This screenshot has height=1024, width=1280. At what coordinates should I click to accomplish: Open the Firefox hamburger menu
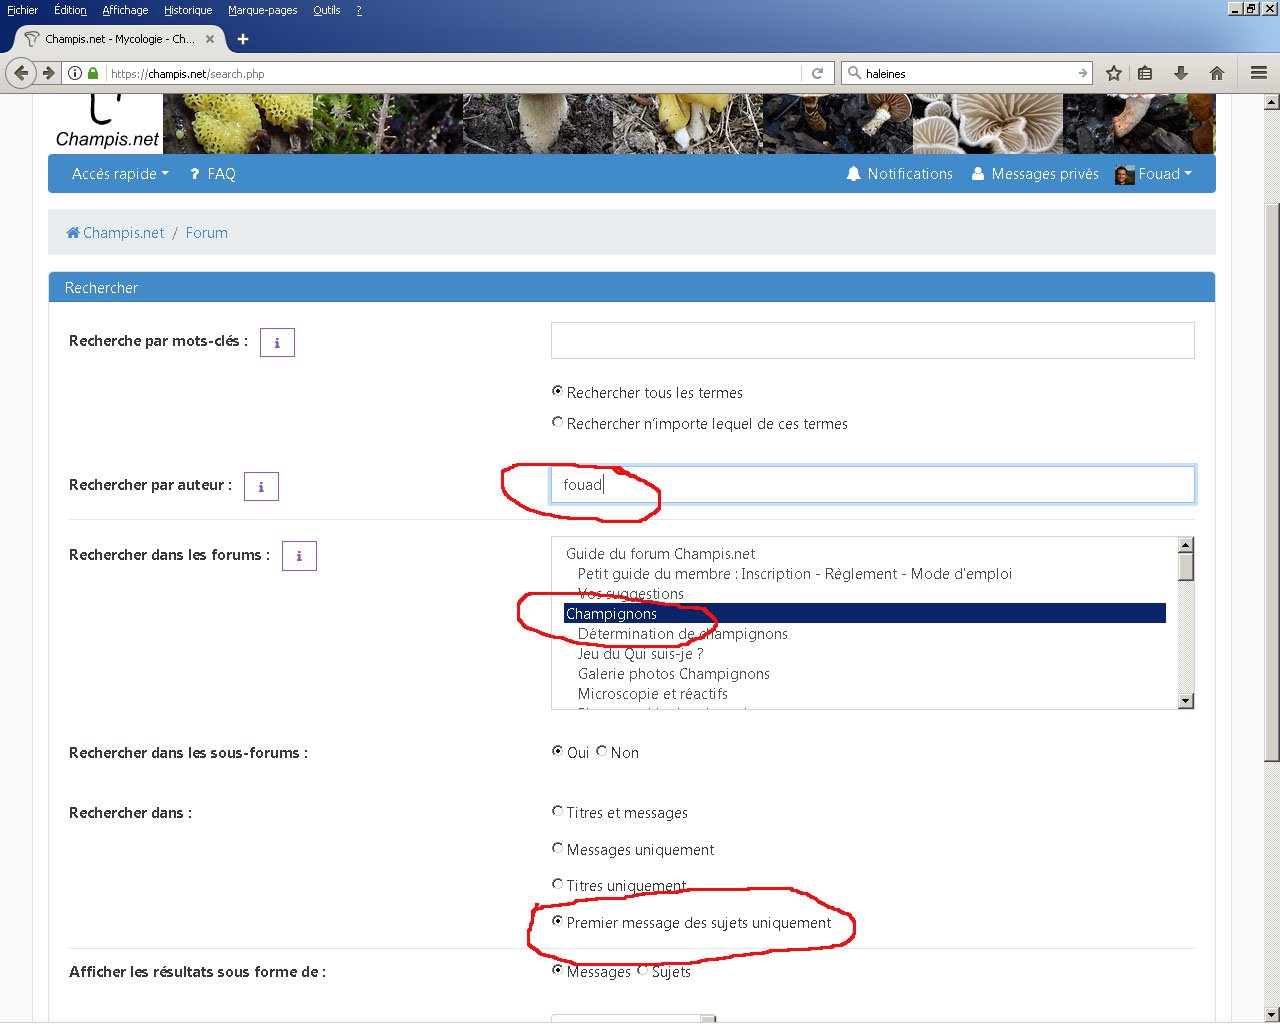pyautogui.click(x=1259, y=73)
